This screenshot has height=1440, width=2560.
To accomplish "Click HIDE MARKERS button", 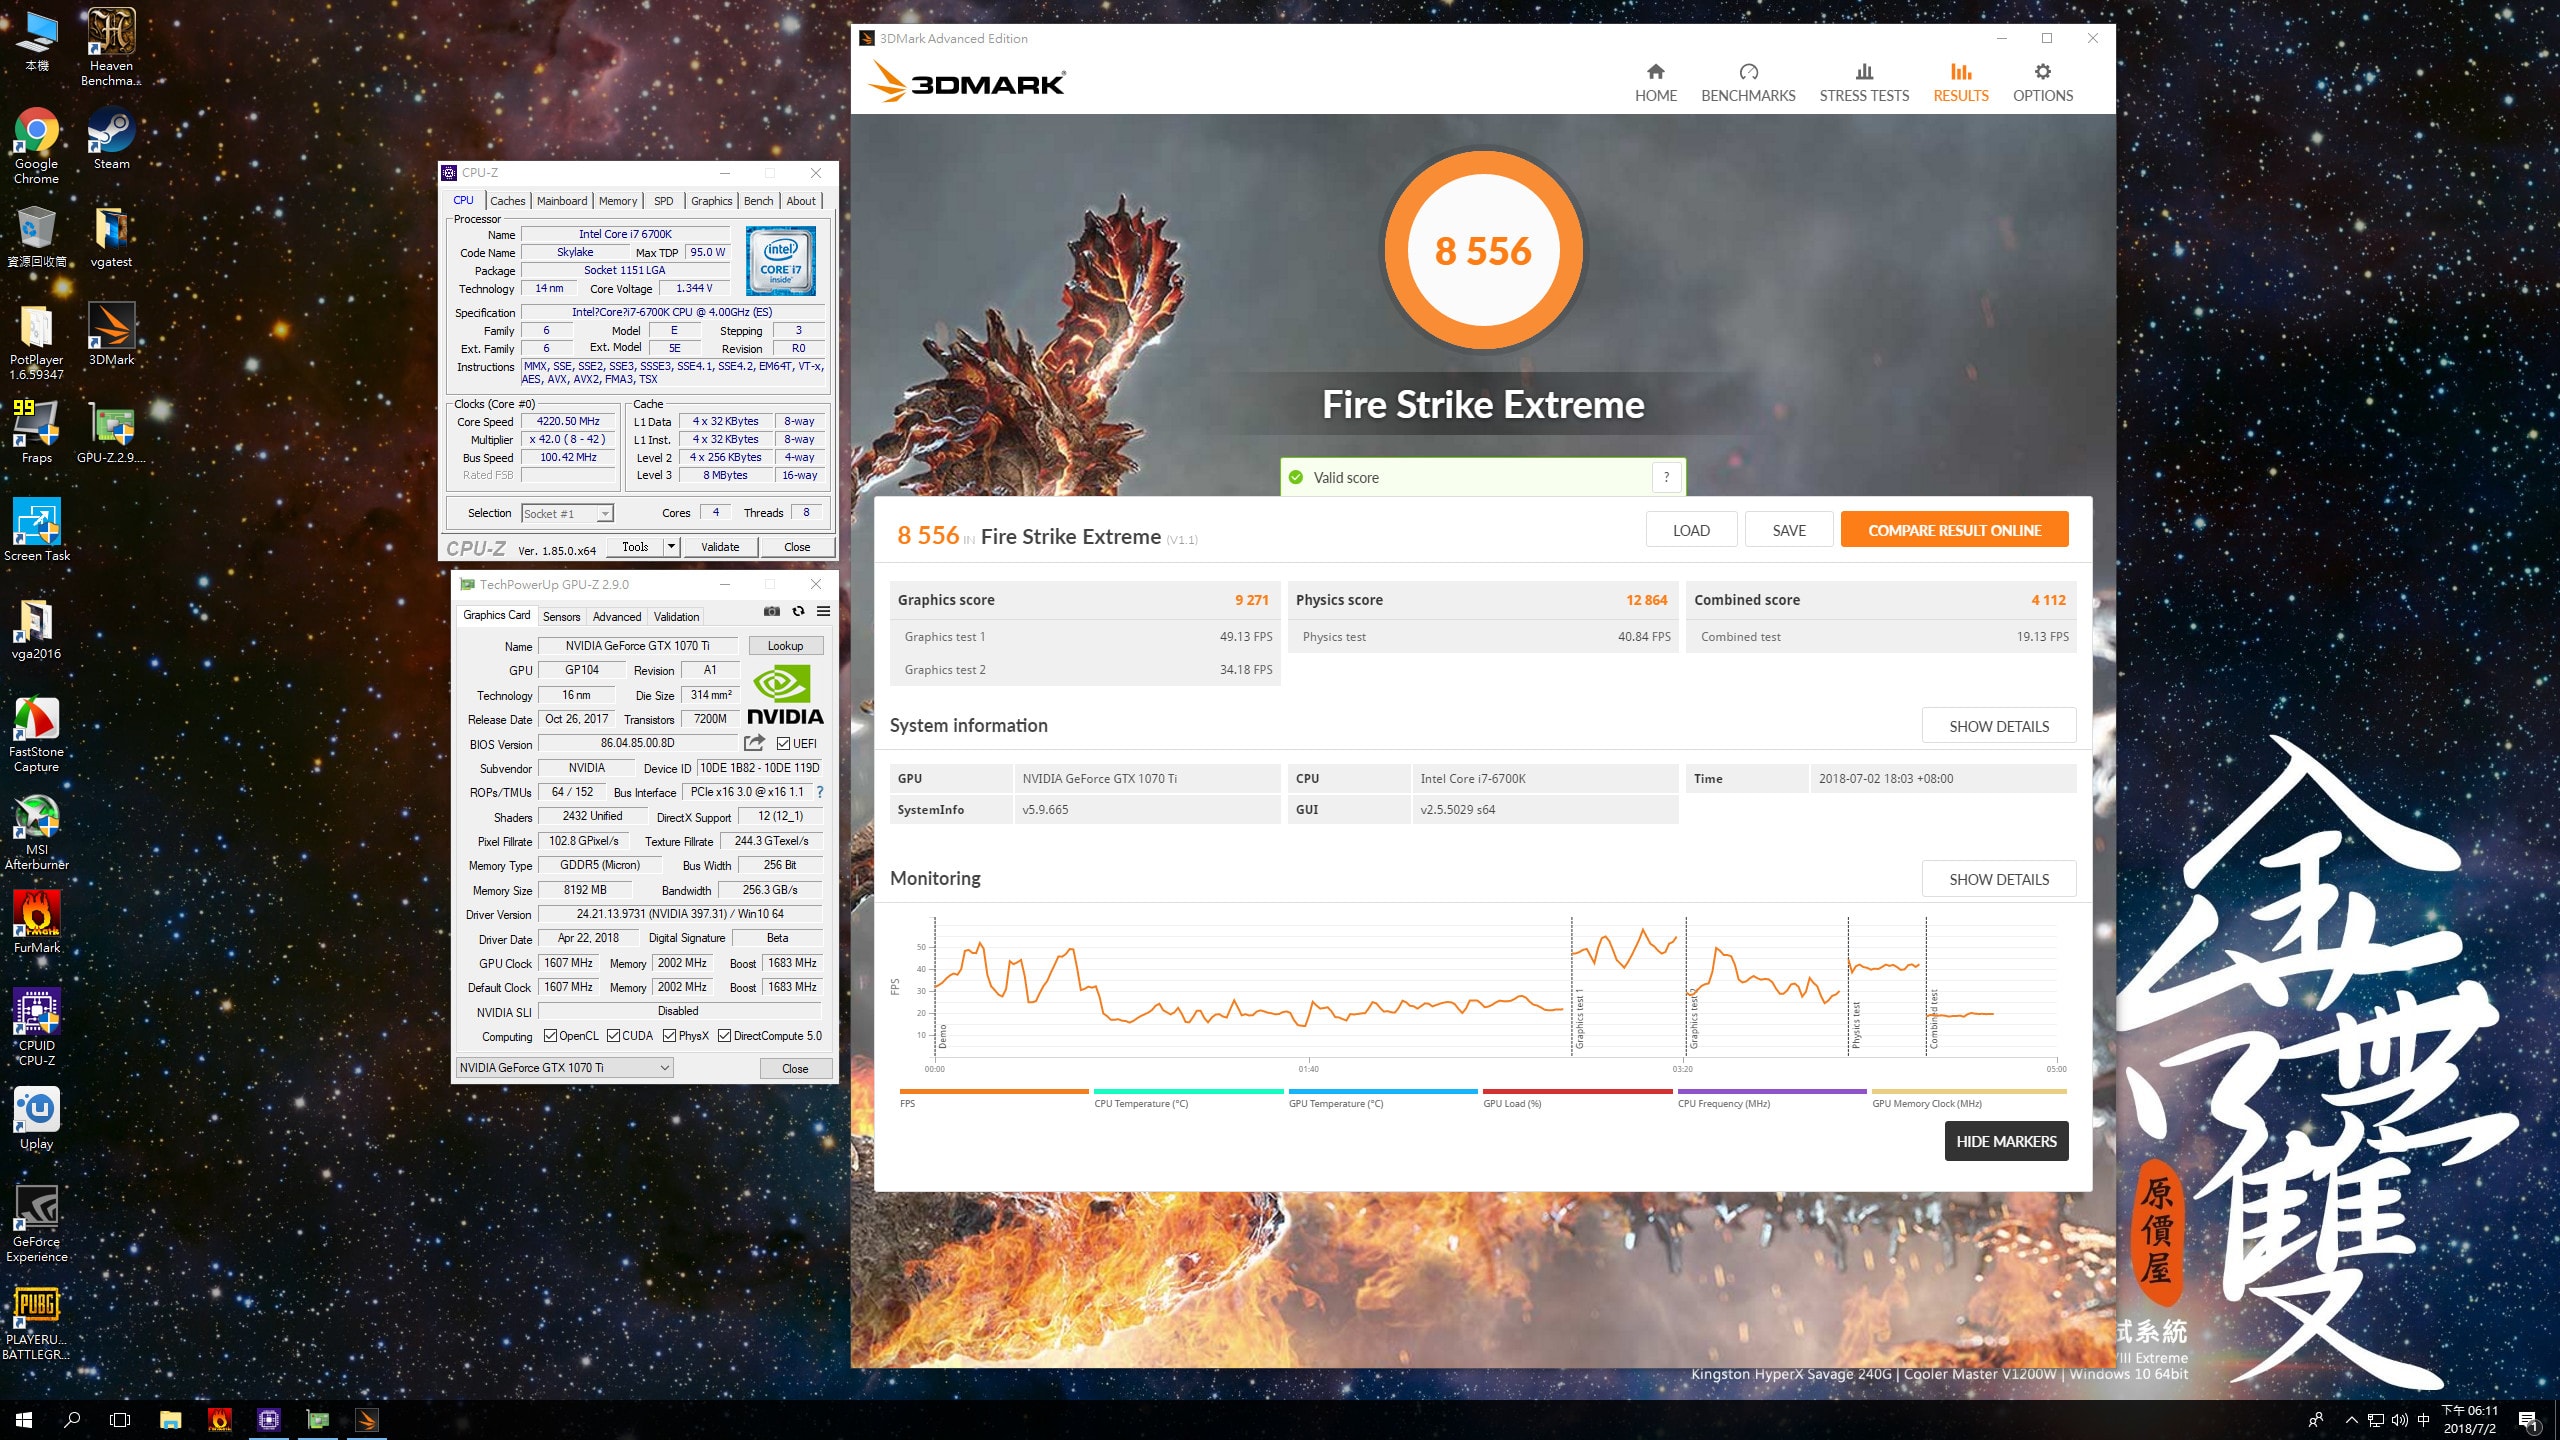I will point(2006,1141).
